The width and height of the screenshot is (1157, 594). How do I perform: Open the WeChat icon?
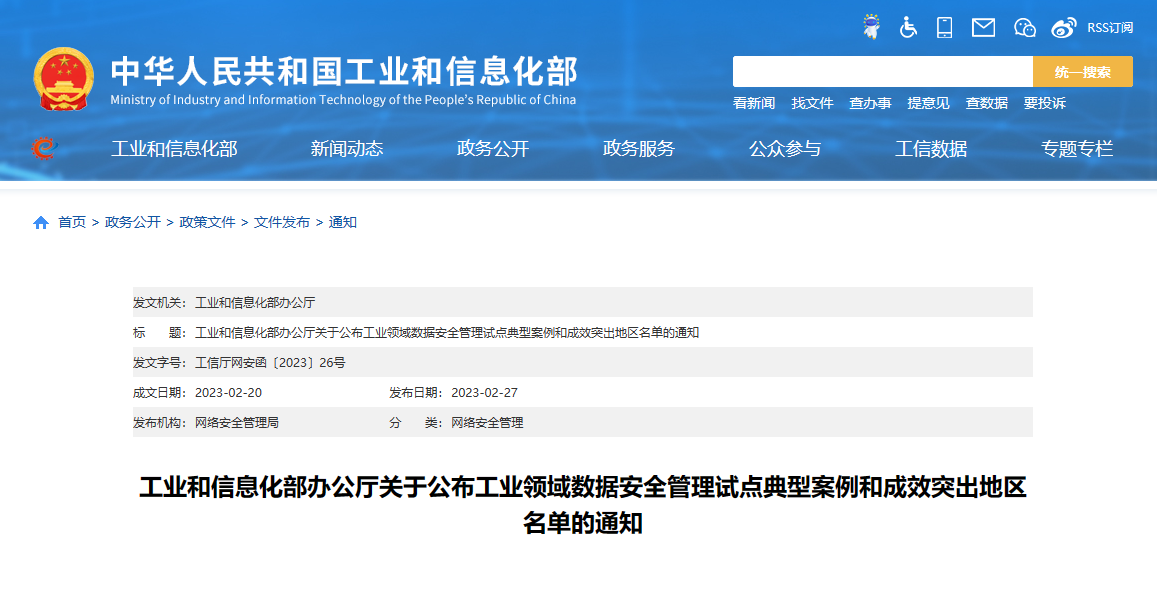(1025, 28)
